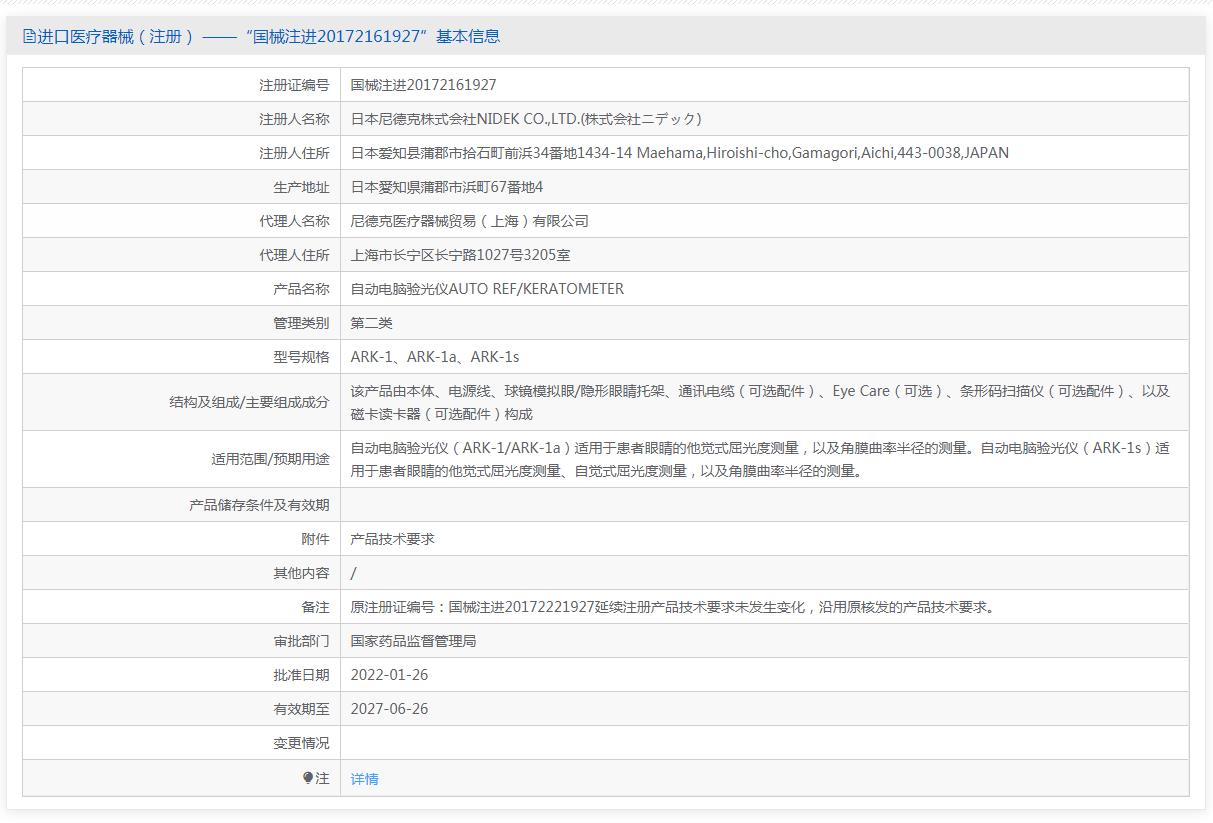Click the 适用范围/预期用途 label

270,459
